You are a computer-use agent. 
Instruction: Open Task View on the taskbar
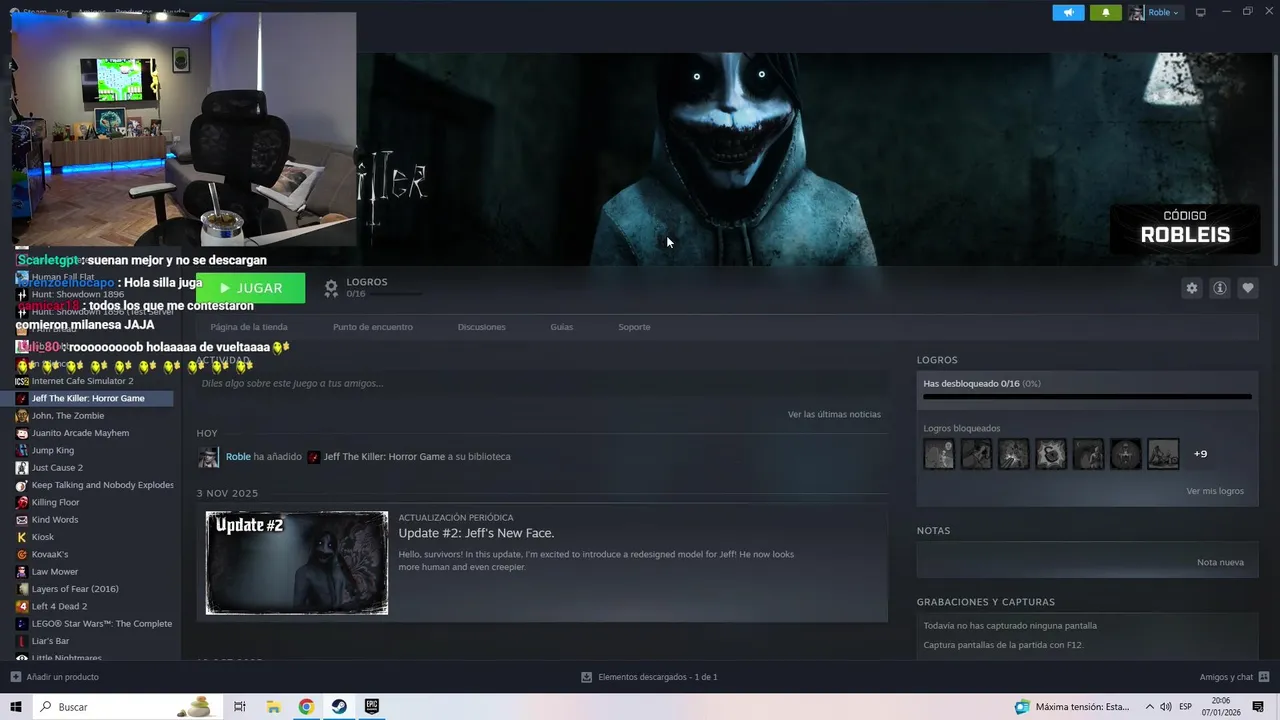240,707
